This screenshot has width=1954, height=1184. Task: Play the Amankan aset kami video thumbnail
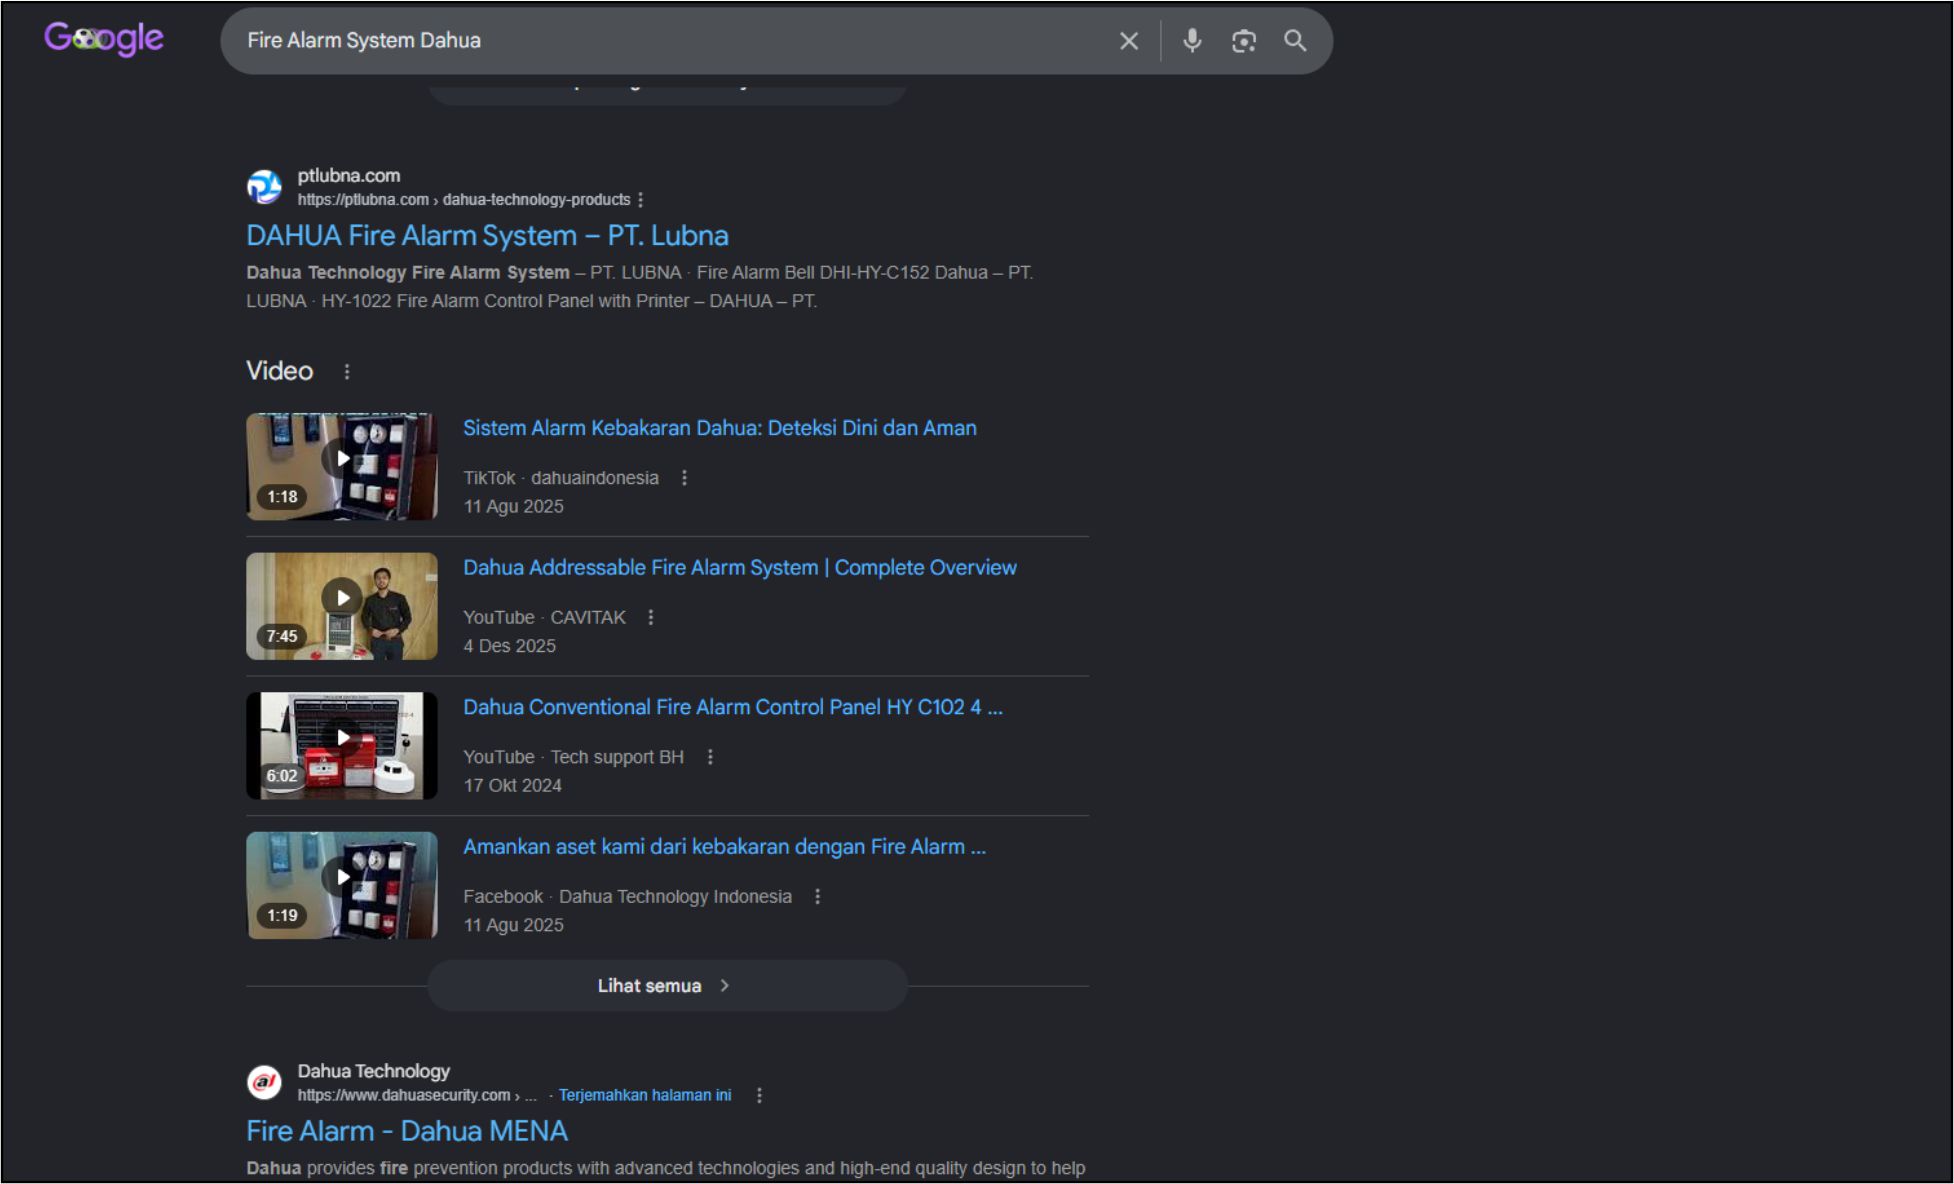[x=342, y=885]
